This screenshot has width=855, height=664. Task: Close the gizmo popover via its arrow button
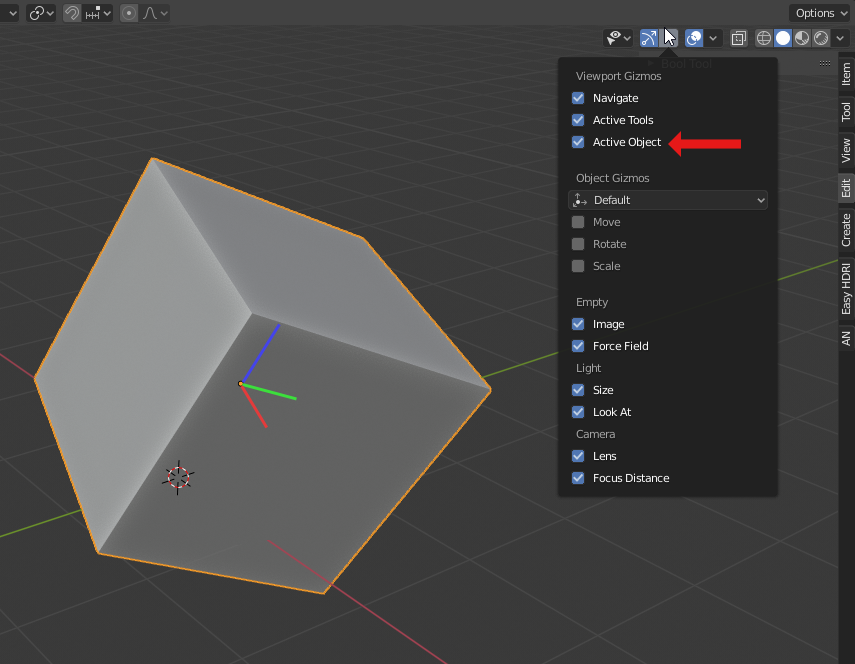coord(669,38)
